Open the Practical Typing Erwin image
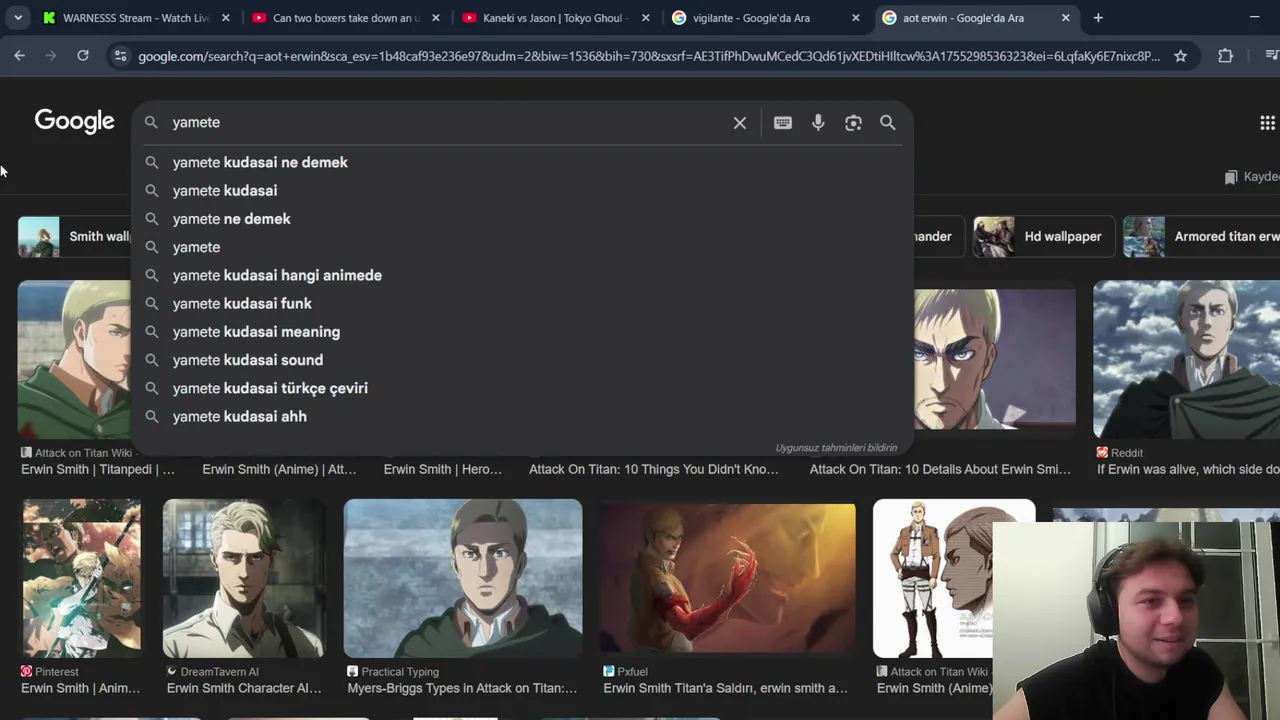The image size is (1280, 720). click(x=463, y=578)
